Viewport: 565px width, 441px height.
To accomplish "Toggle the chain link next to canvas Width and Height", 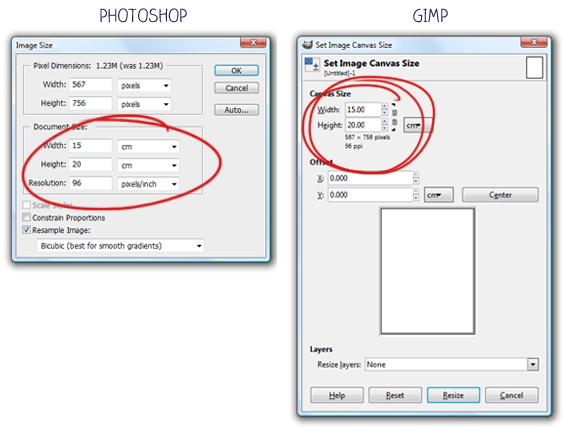I will tap(395, 117).
